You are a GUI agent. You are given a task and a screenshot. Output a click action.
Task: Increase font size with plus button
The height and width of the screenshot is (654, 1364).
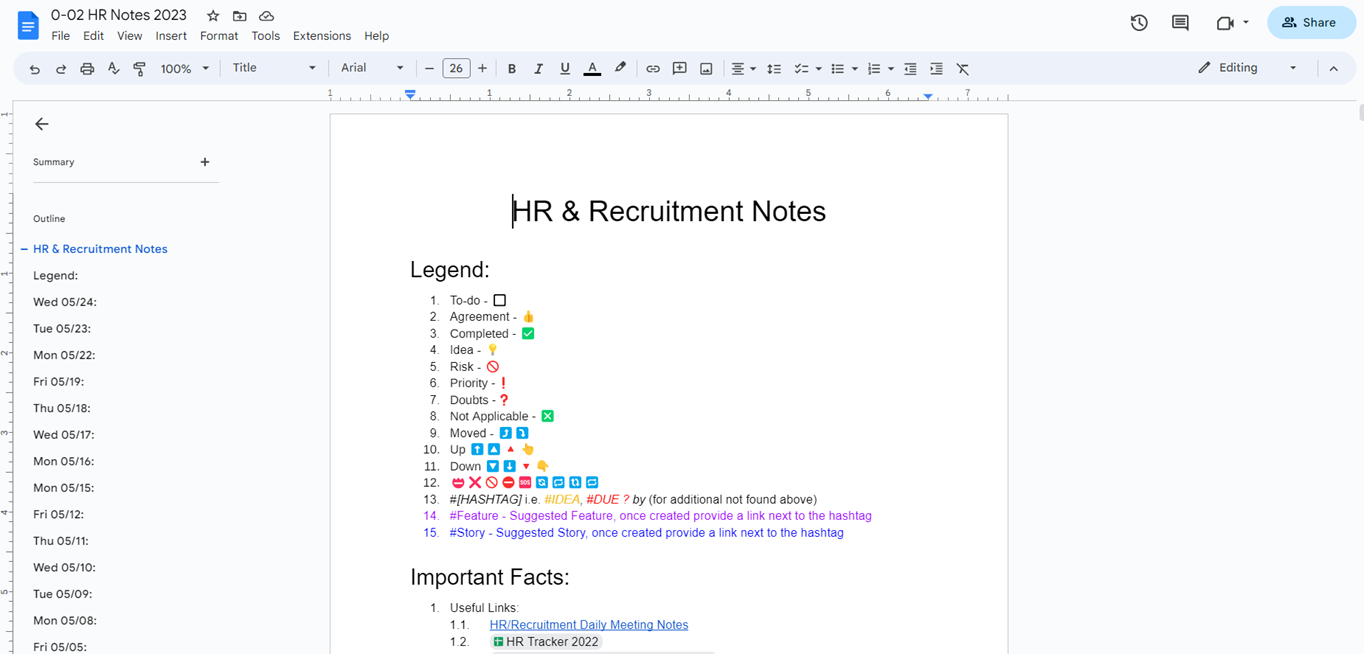point(482,68)
